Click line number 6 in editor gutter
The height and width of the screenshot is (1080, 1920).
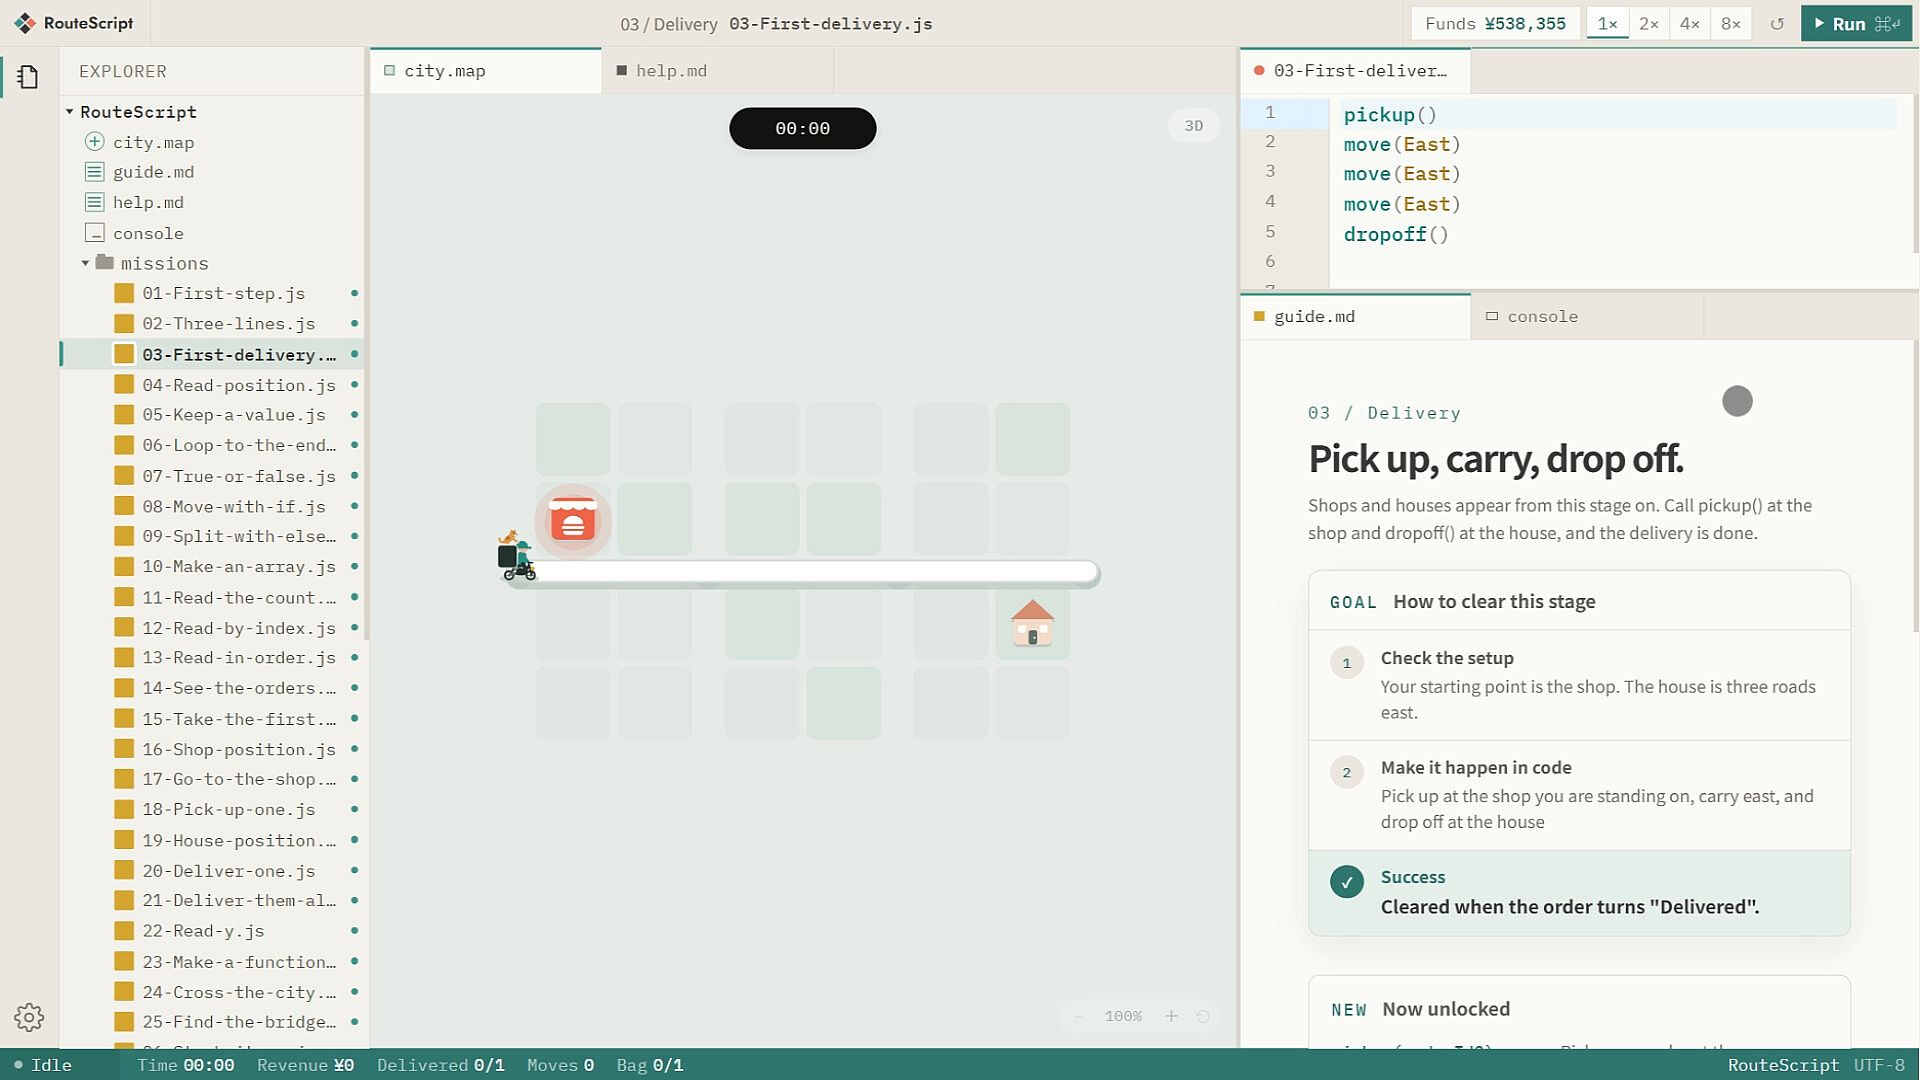(x=1270, y=261)
